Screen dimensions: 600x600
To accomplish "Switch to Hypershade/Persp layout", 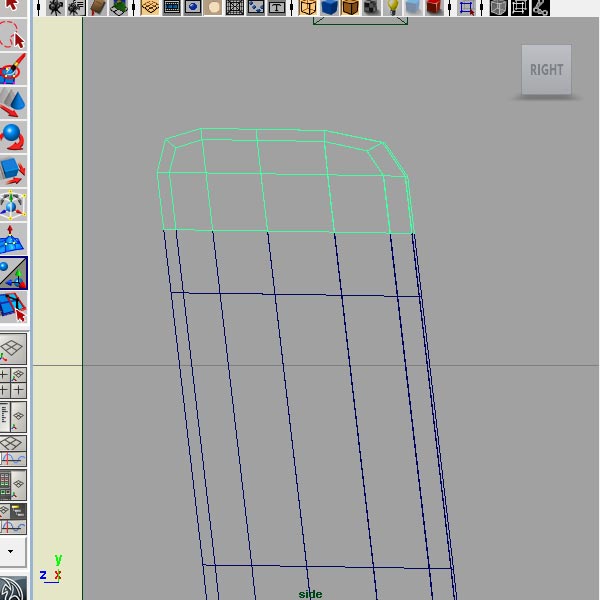I will pos(13,485).
